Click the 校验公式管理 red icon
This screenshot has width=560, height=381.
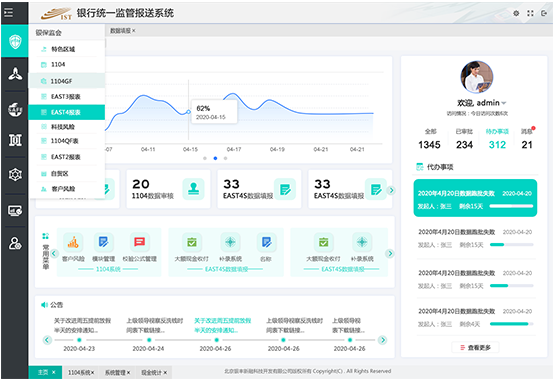(139, 242)
